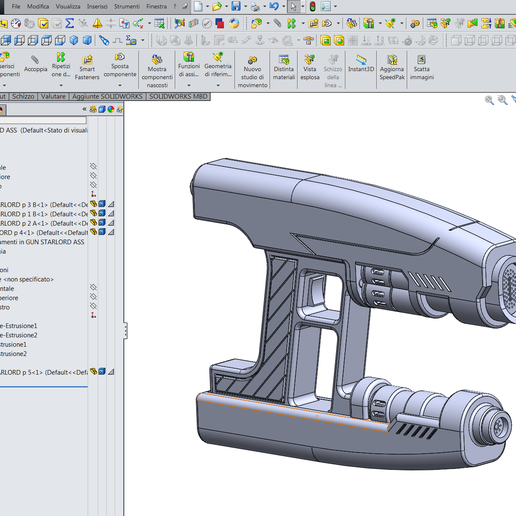Open the File menu
516x516 pixels.
pos(16,6)
